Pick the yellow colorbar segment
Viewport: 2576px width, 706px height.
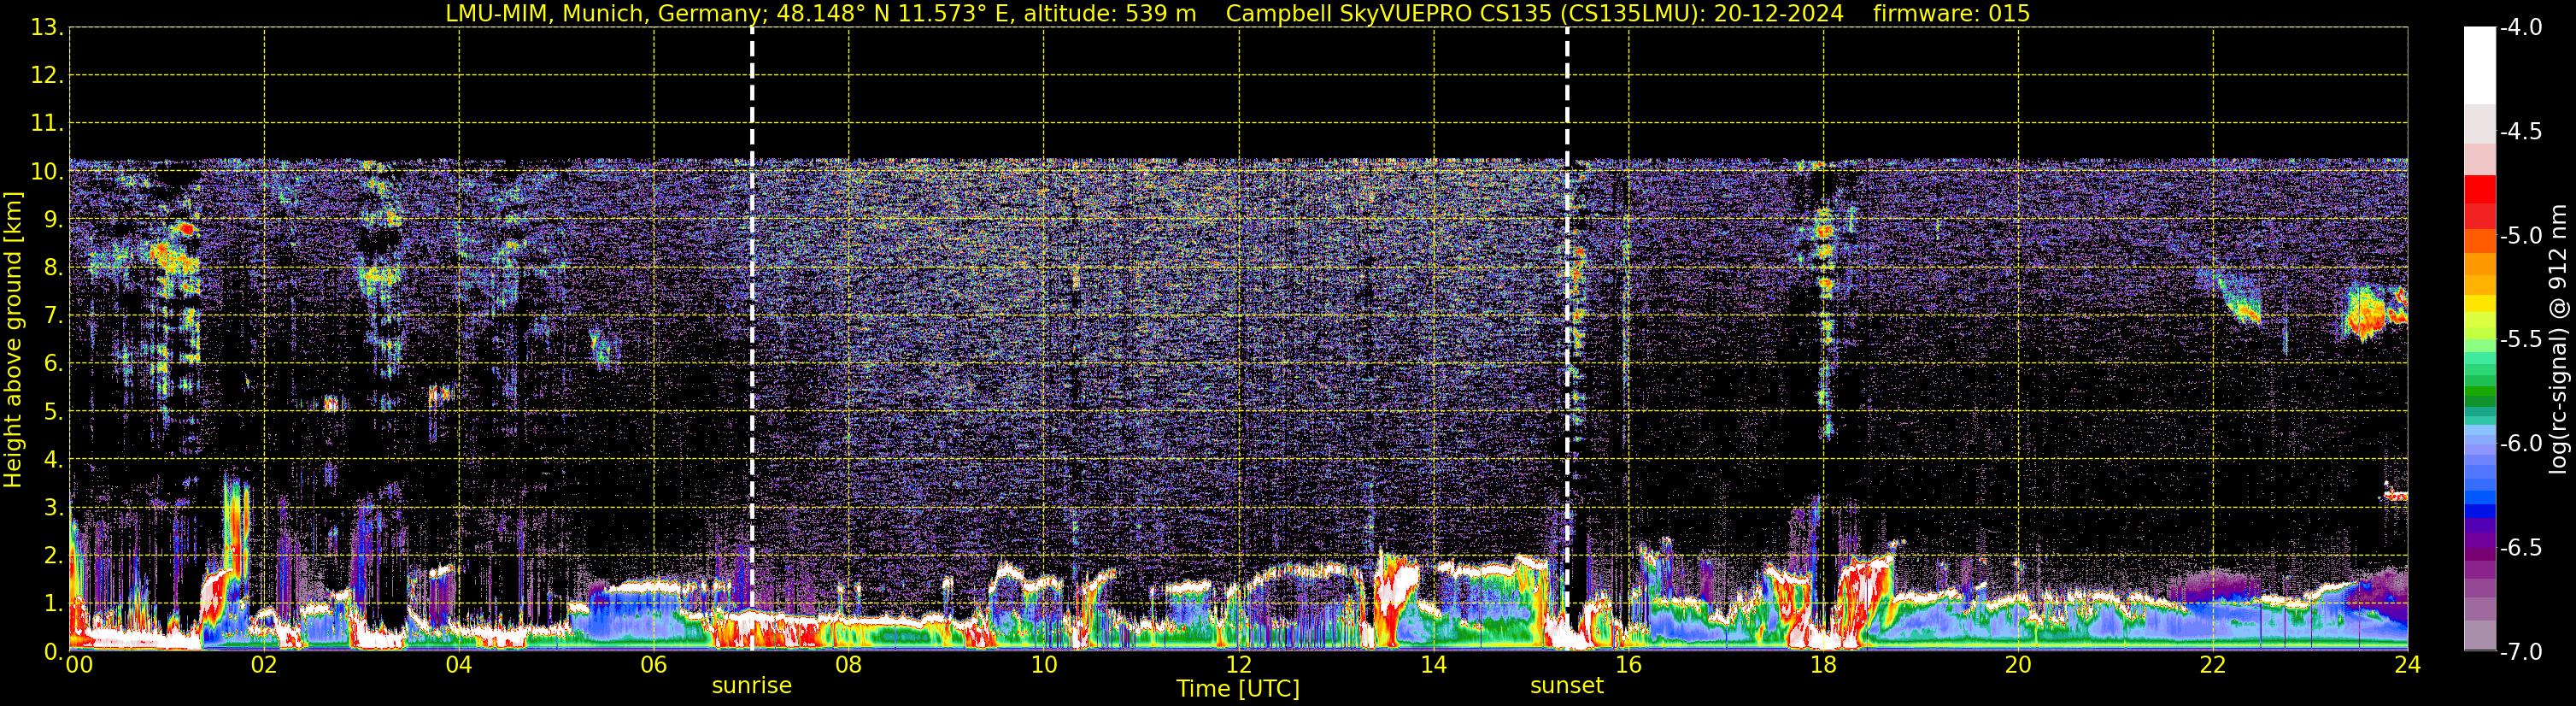2479,303
